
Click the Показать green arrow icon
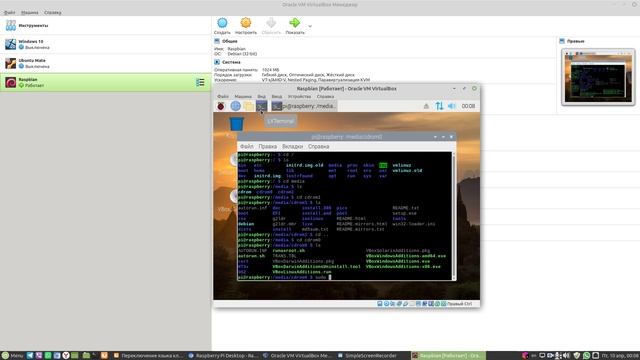295,26
